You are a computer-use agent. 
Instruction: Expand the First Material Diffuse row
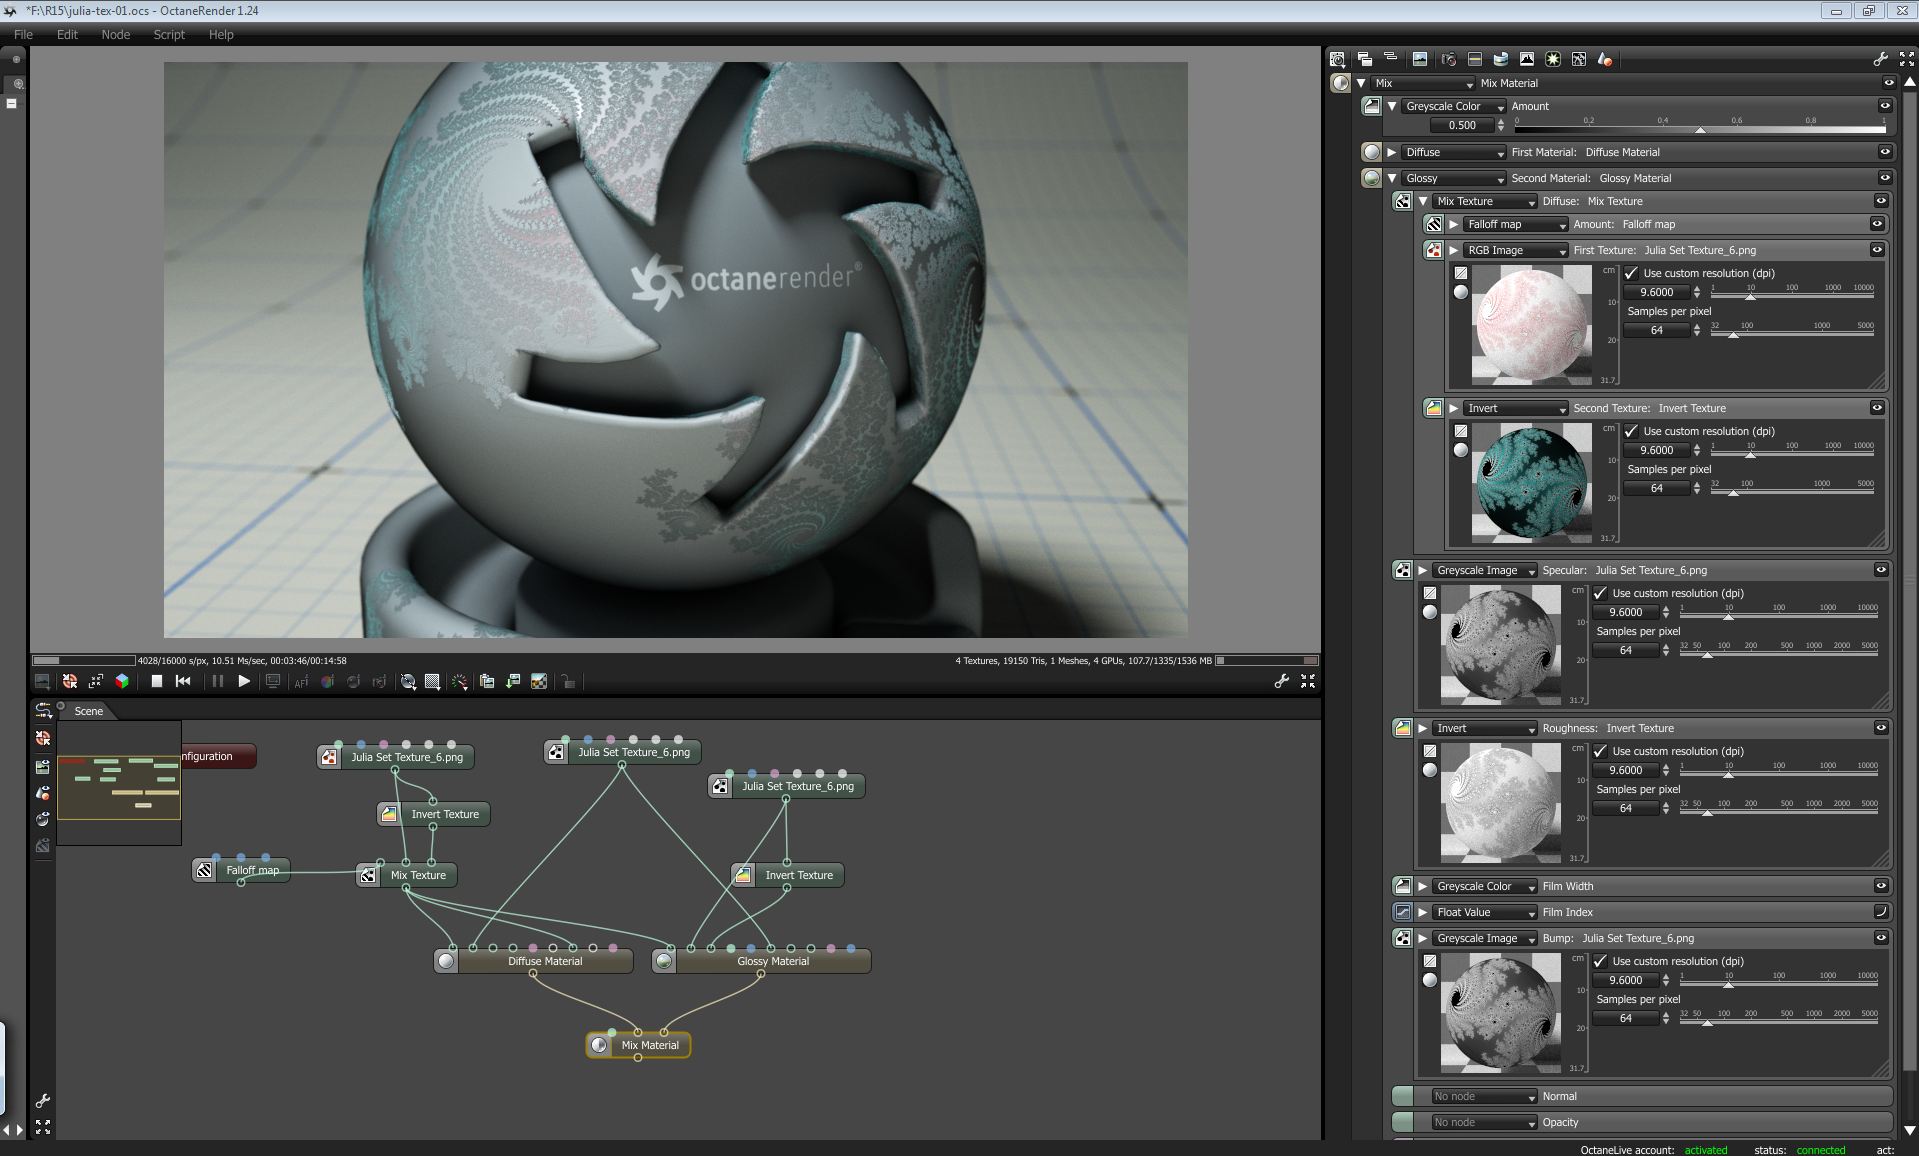pyautogui.click(x=1392, y=152)
